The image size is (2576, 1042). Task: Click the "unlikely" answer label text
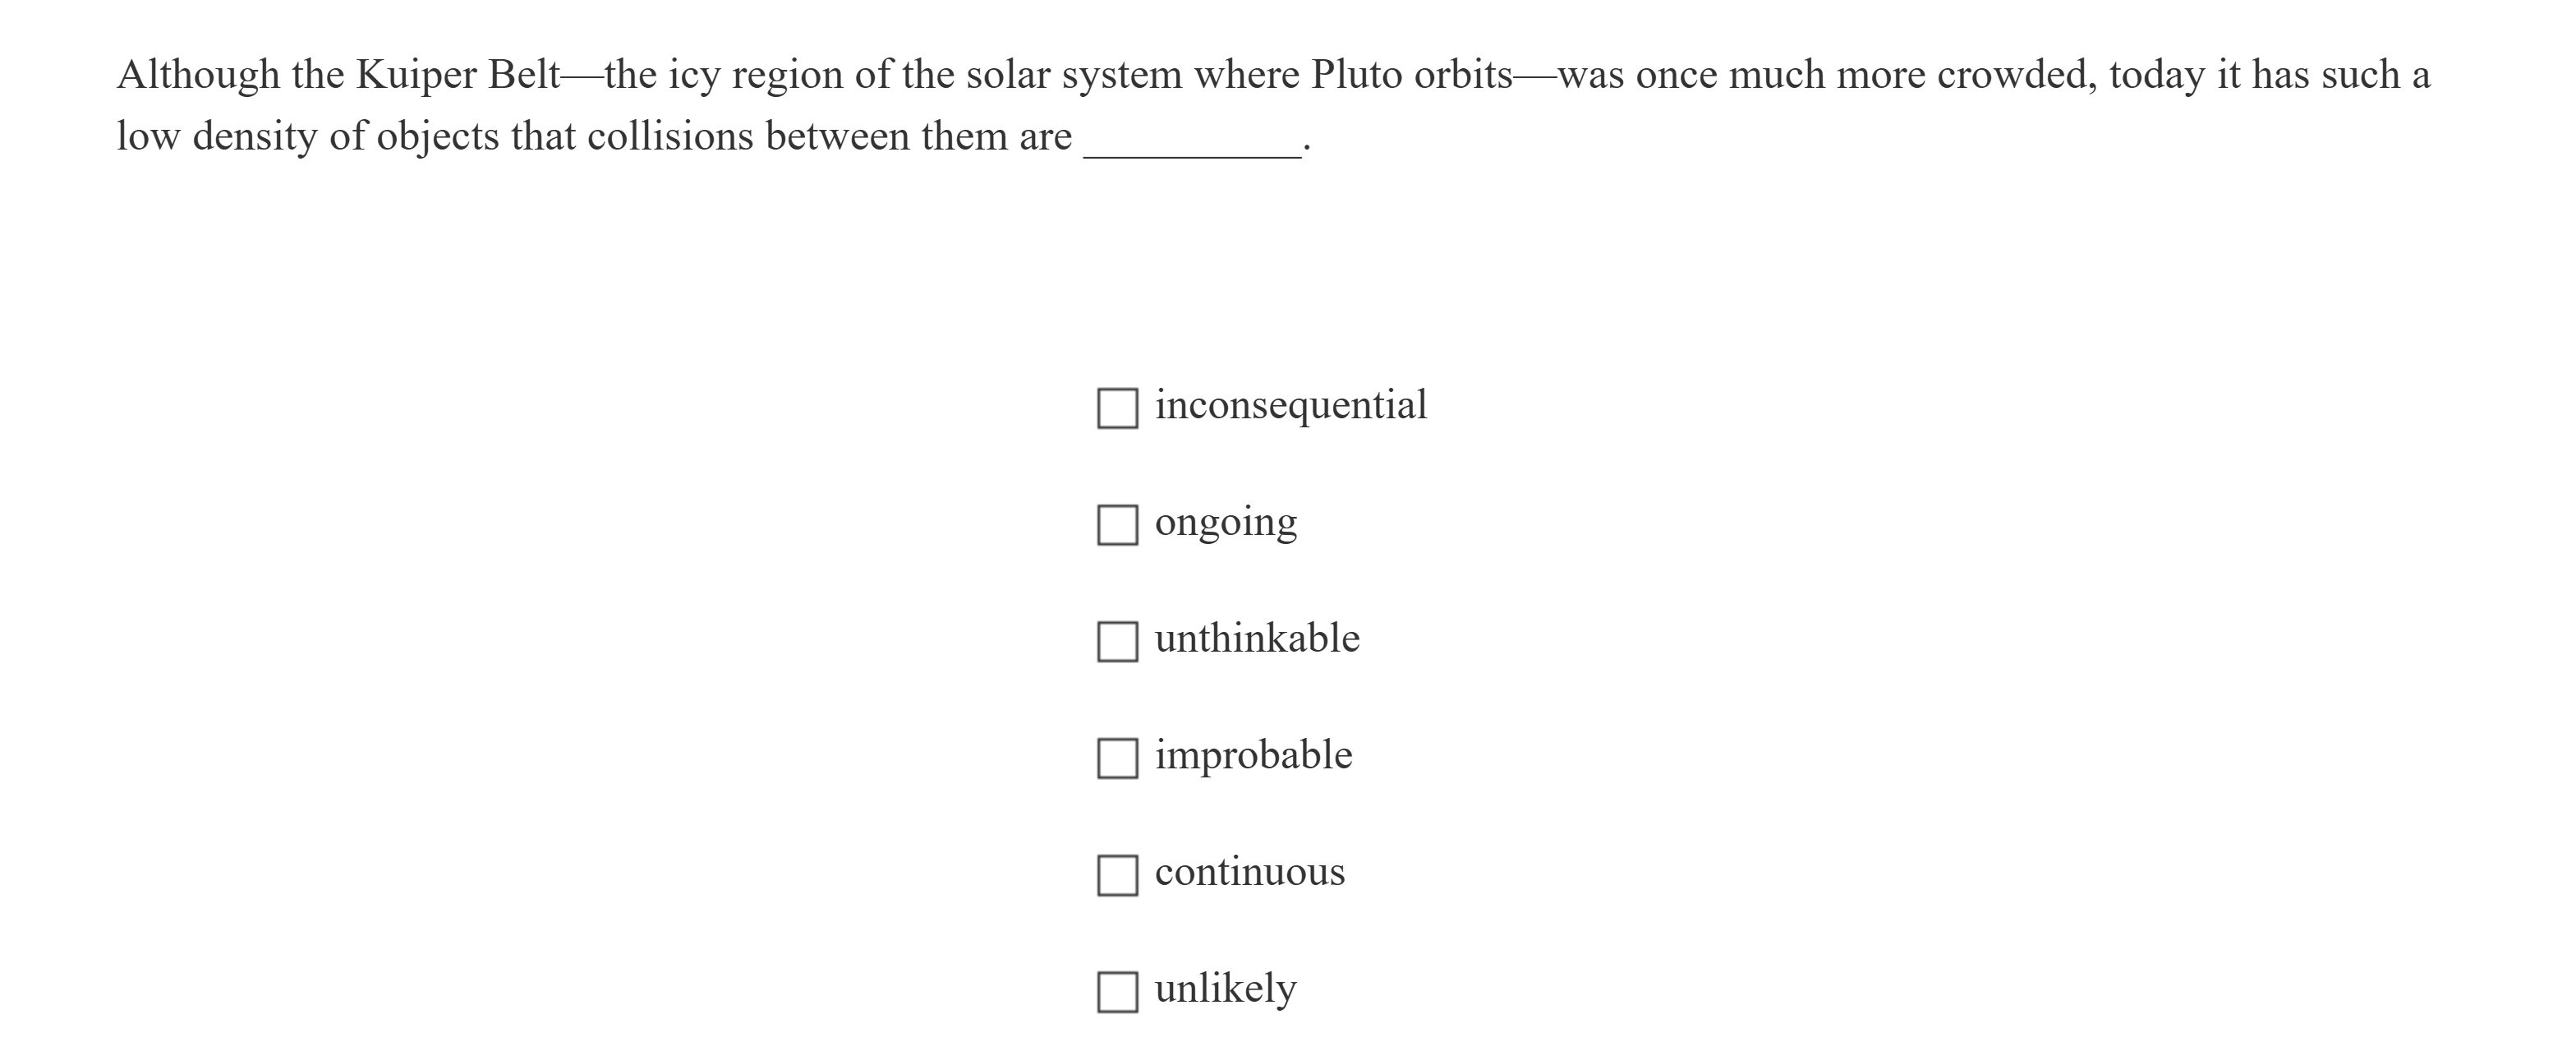tap(1225, 989)
